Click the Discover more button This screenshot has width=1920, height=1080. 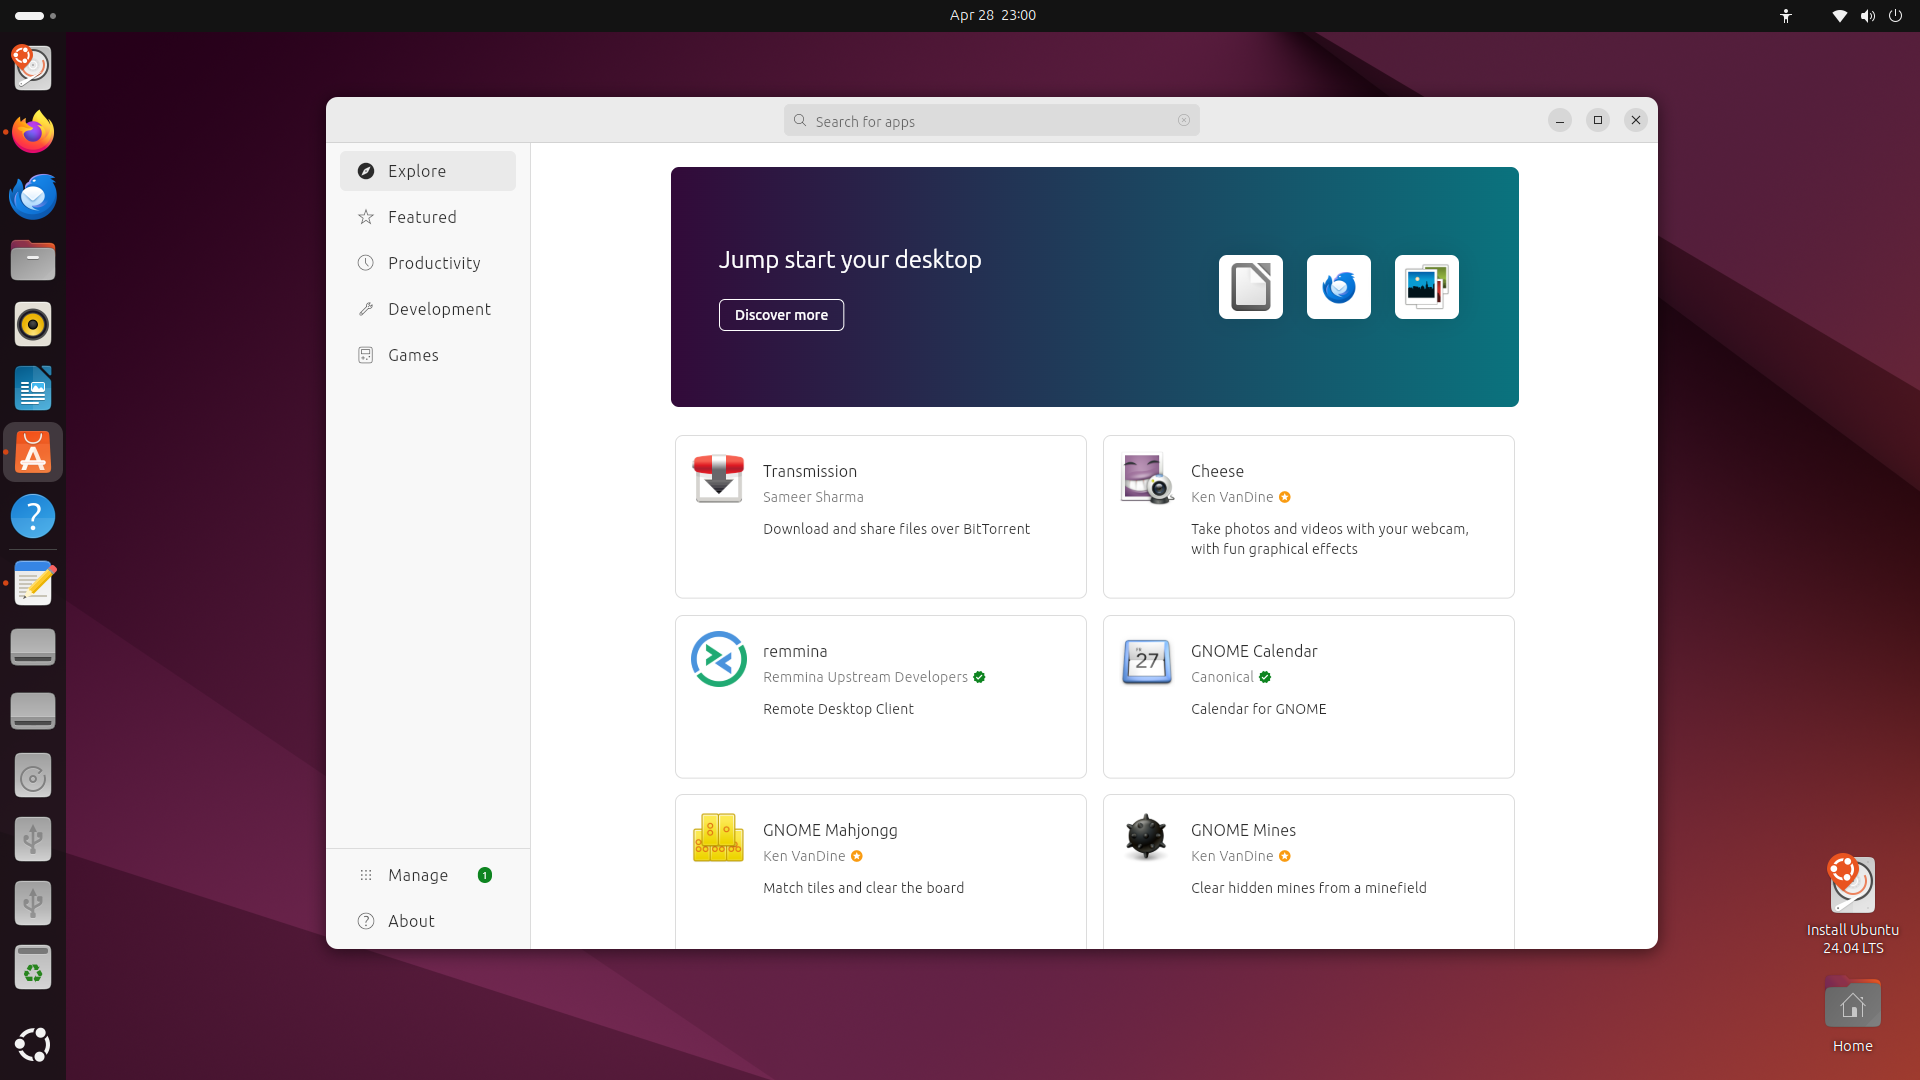(781, 315)
